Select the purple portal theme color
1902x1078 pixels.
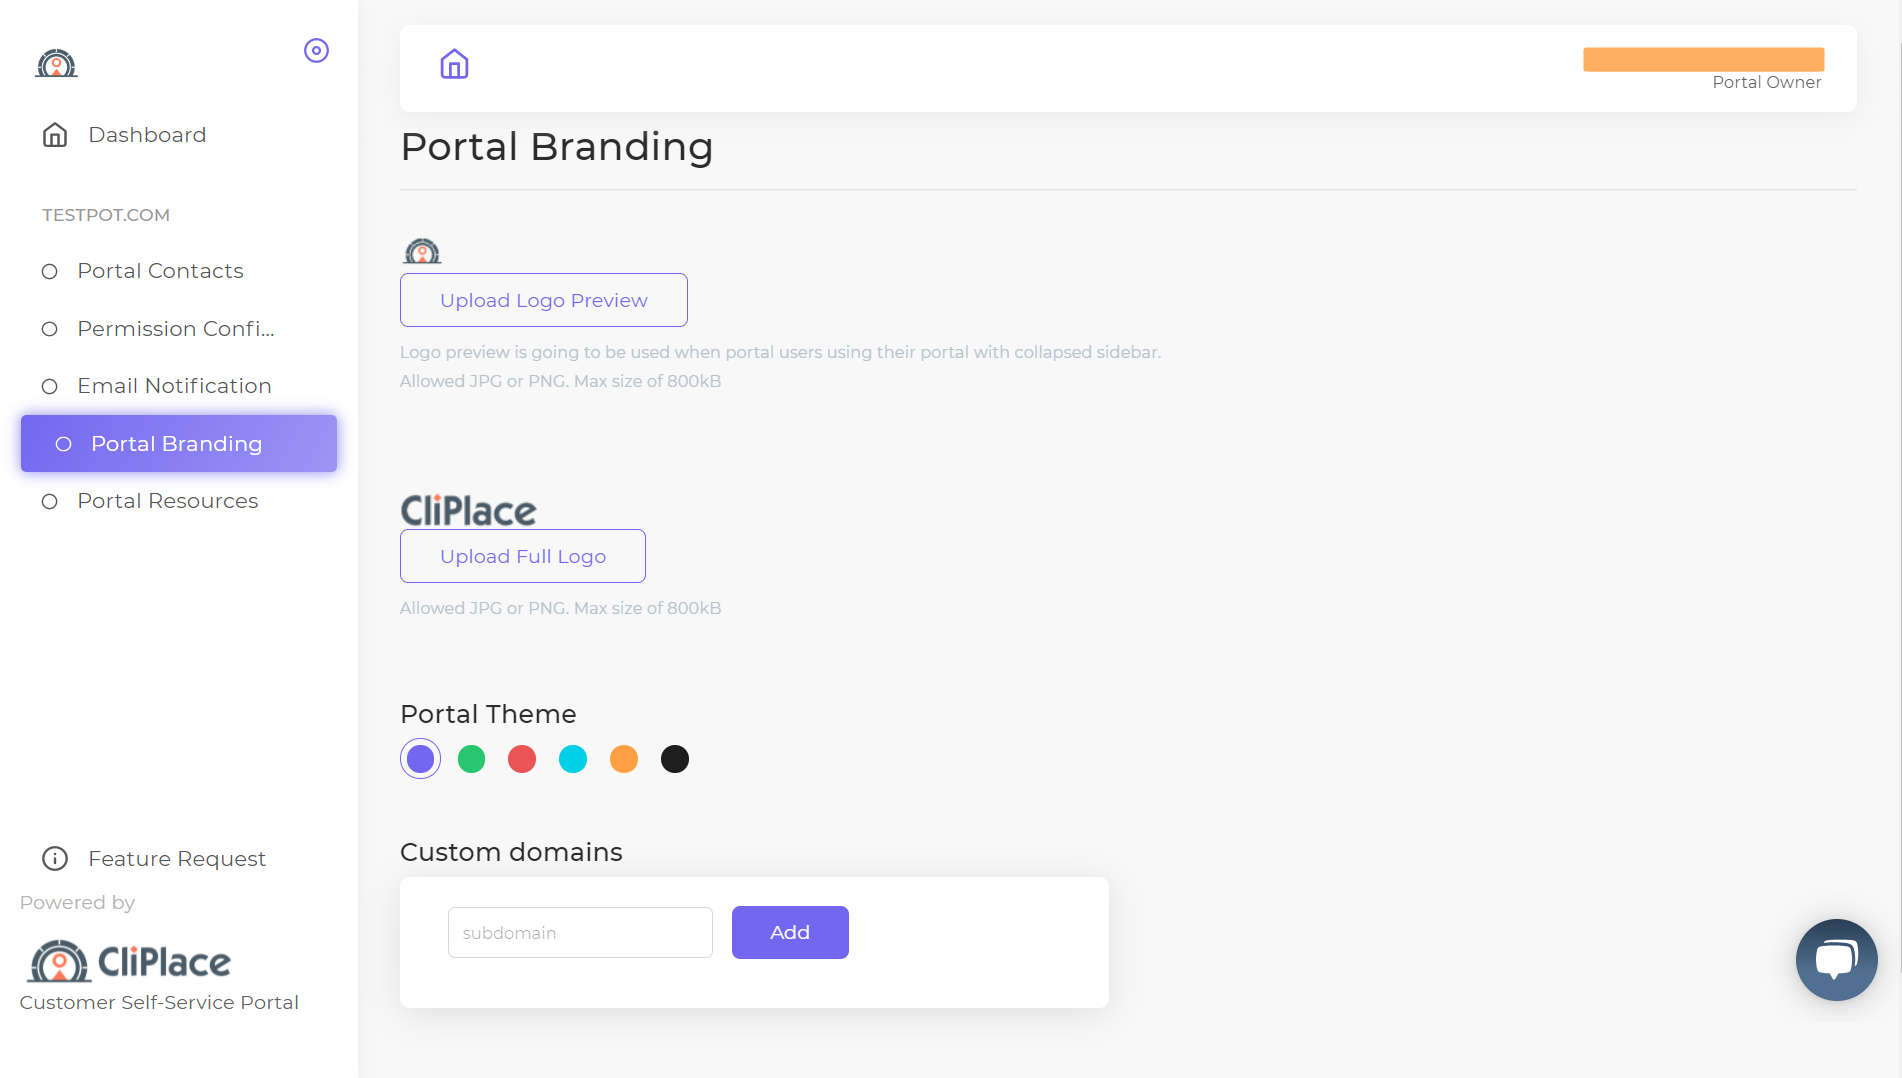(x=421, y=759)
